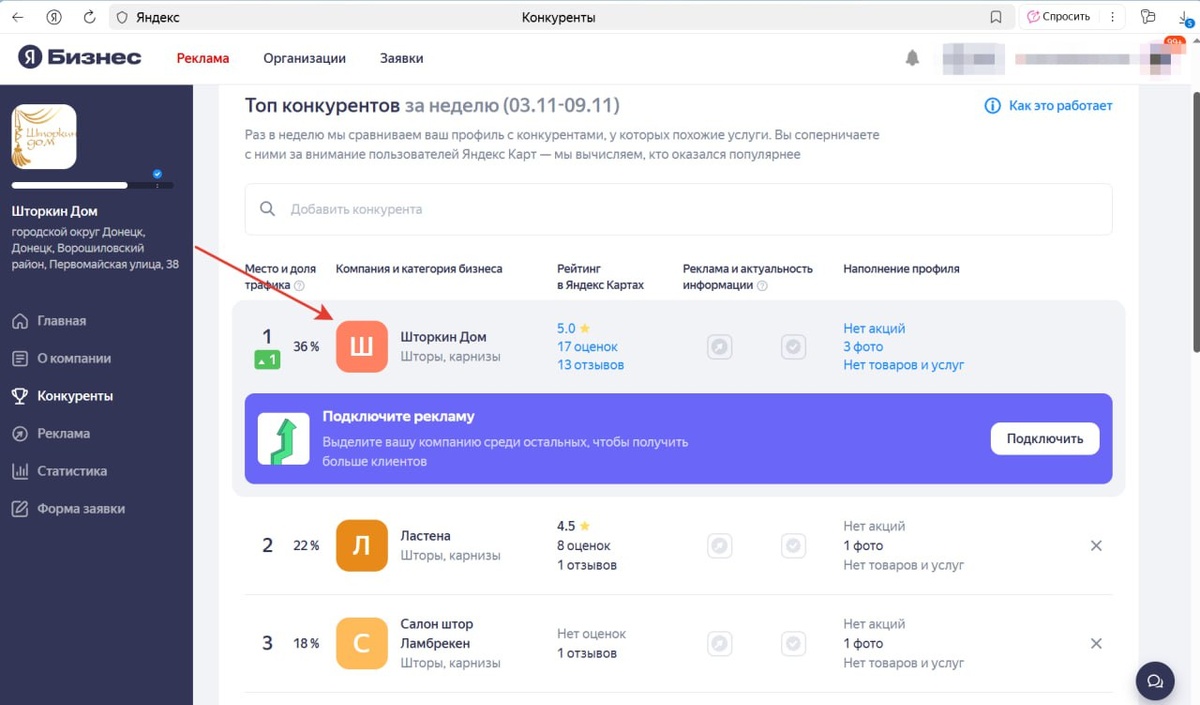Open the 3 фото link
Image resolution: width=1200 pixels, height=705 pixels.
click(863, 346)
